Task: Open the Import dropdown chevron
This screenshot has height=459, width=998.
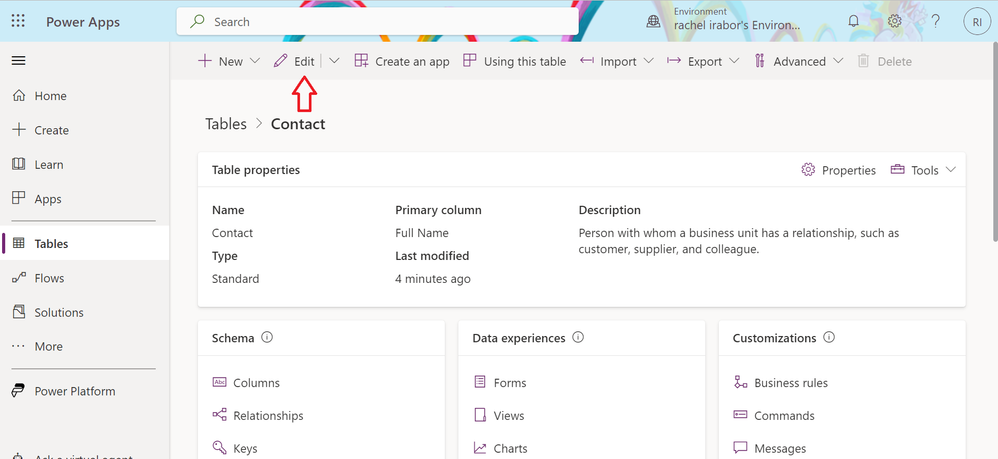Action: [x=649, y=61]
